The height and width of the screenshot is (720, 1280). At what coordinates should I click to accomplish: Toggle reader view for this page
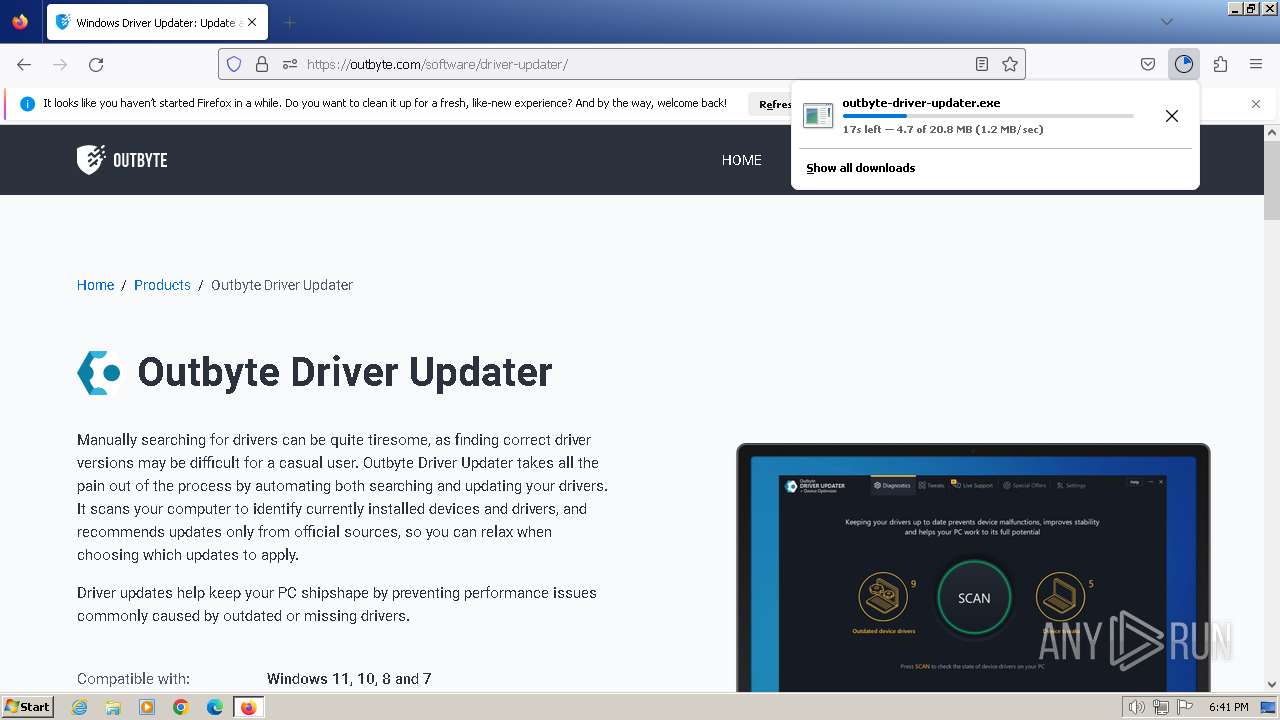tap(982, 64)
